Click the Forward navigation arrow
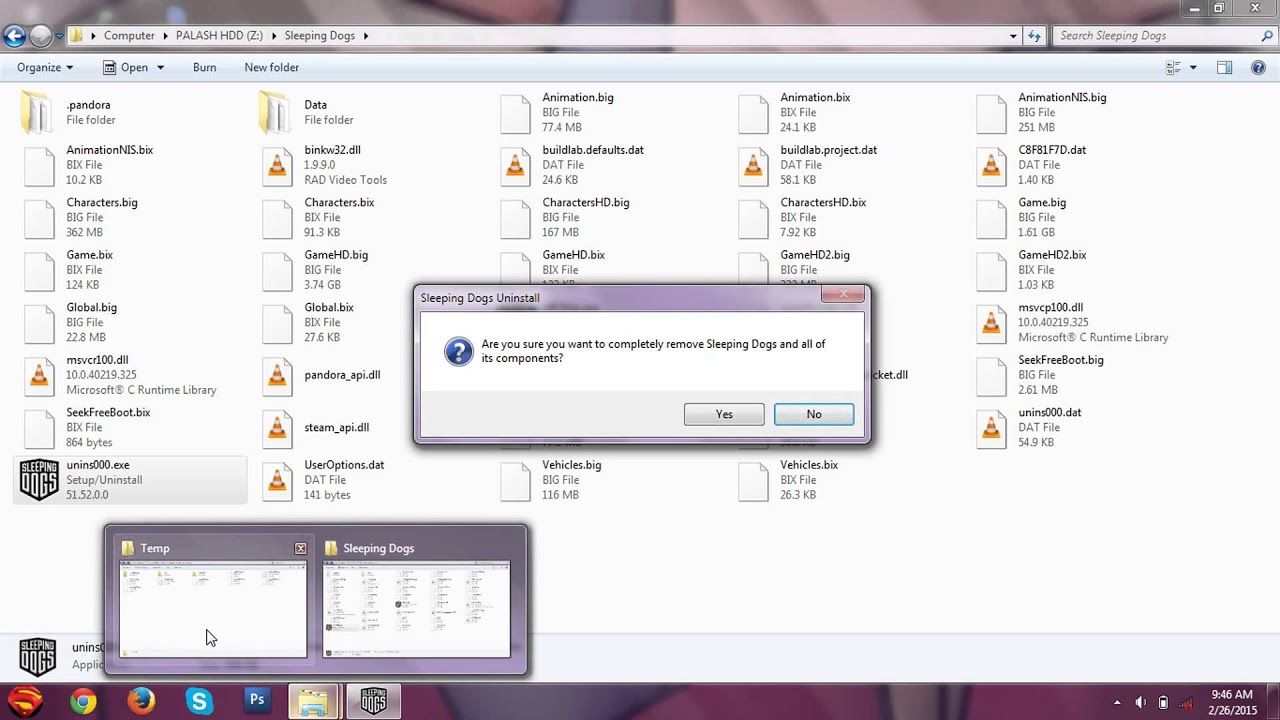1280x720 pixels. coord(40,36)
